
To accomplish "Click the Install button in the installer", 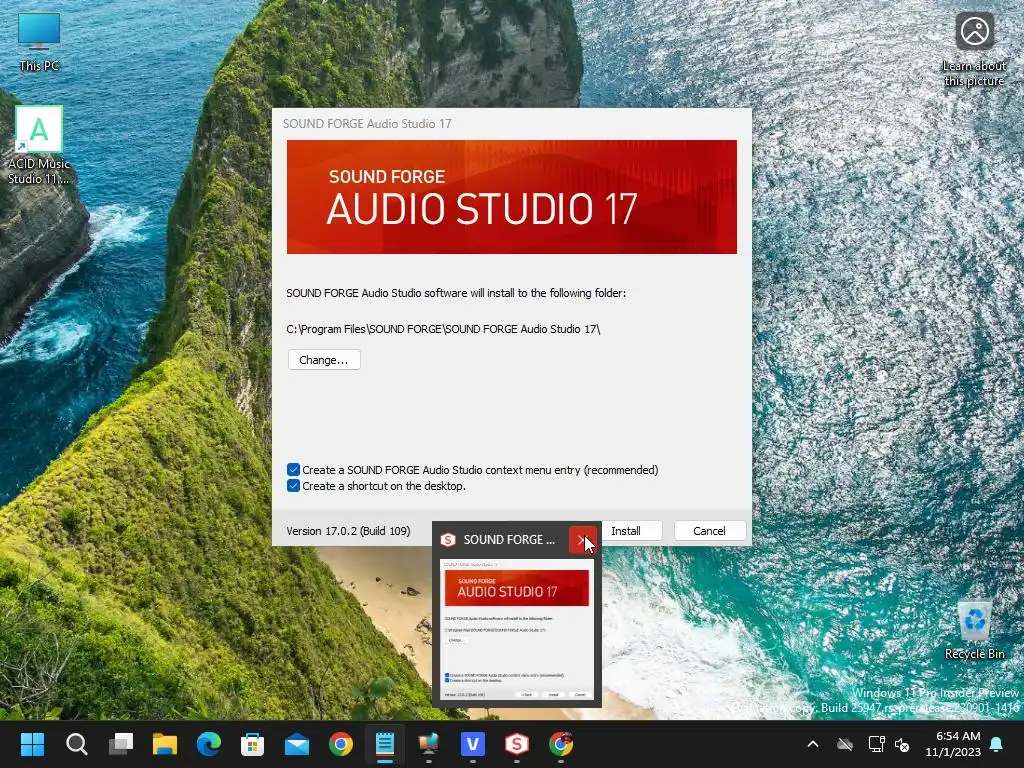I will (x=630, y=531).
